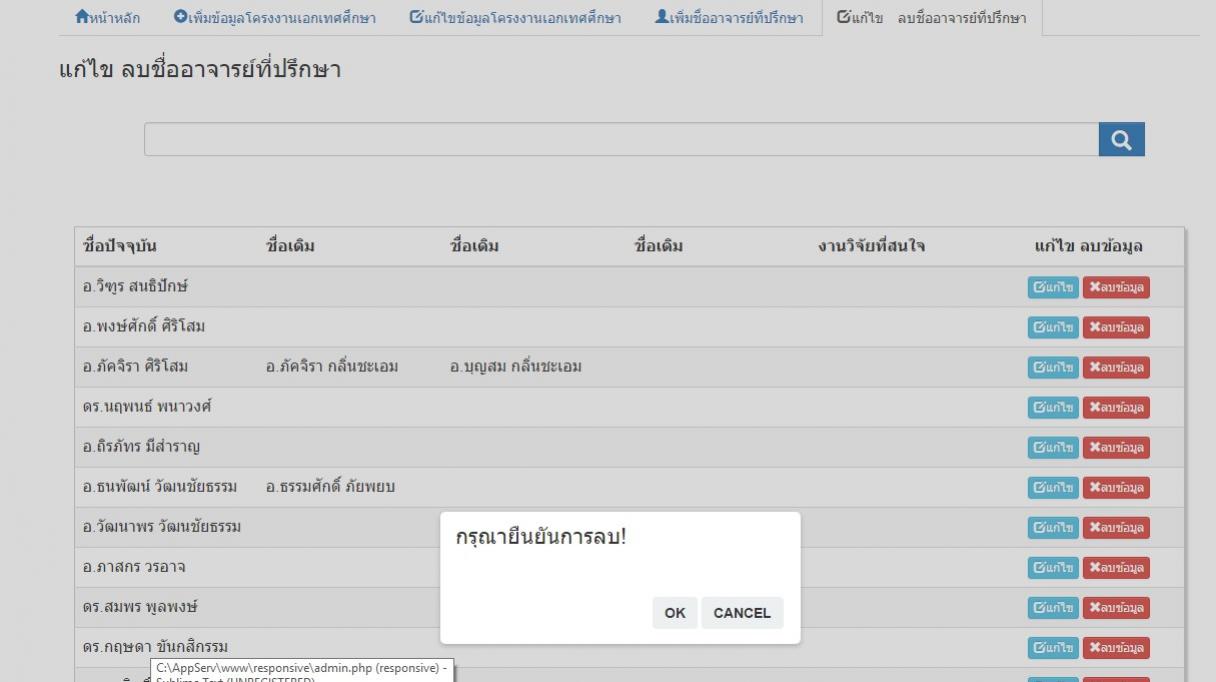
Task: Select the name อ.ธิรภัทร มีสำราญ
Action: tap(141, 447)
